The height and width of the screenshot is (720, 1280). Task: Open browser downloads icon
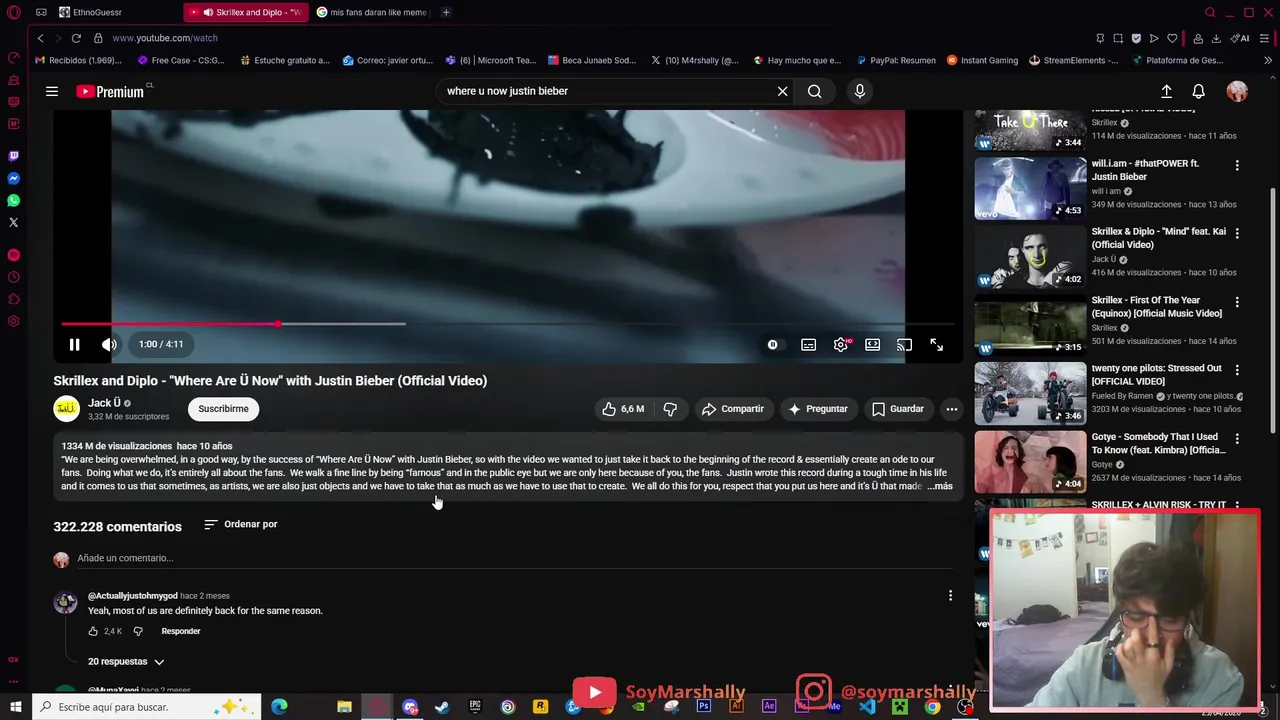pos(1216,38)
